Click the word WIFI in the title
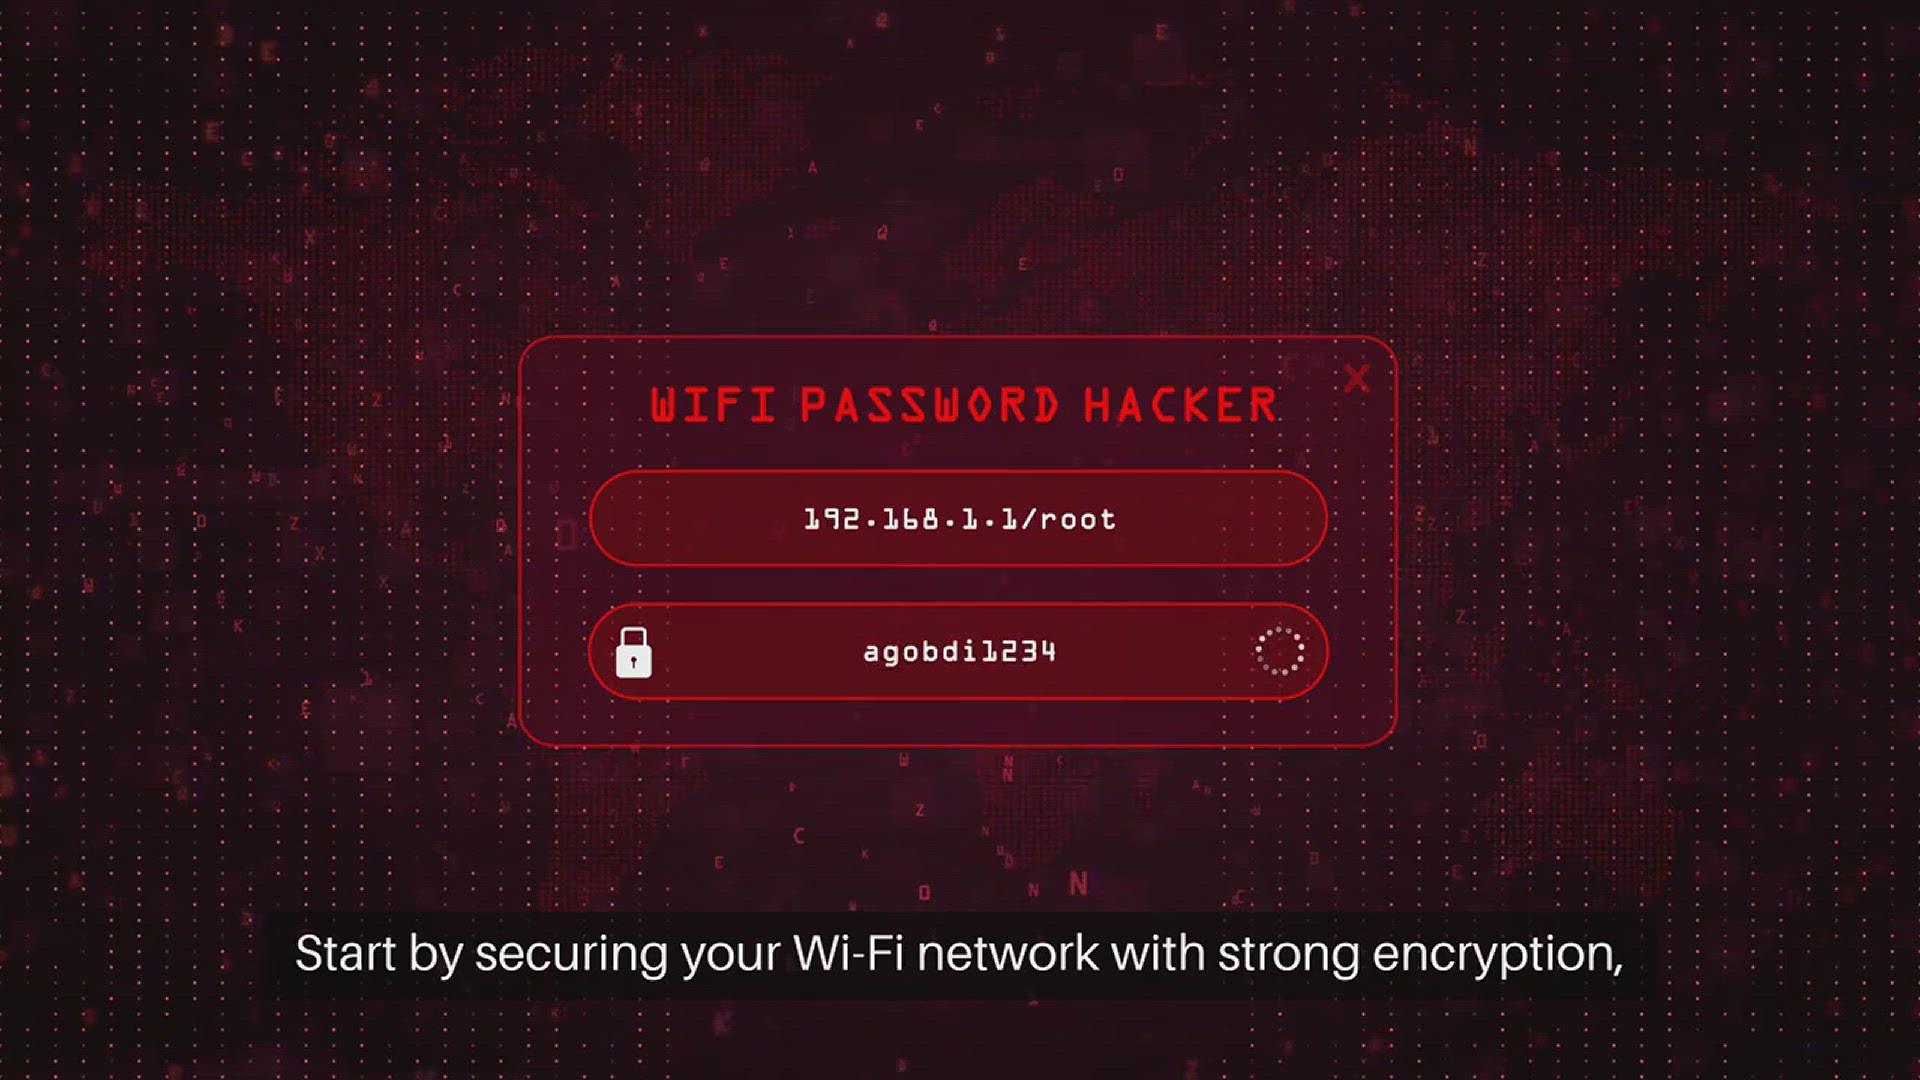1920x1080 pixels. click(713, 406)
